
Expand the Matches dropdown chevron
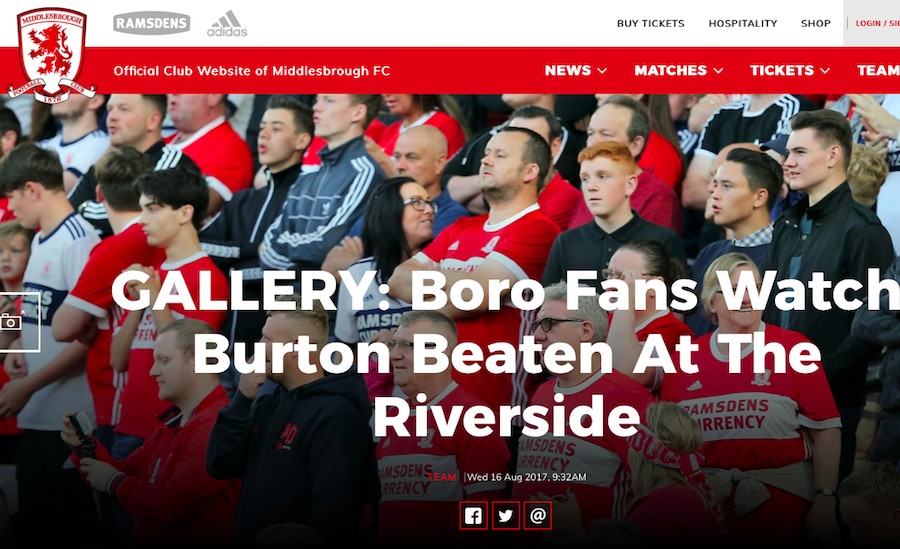coord(718,71)
